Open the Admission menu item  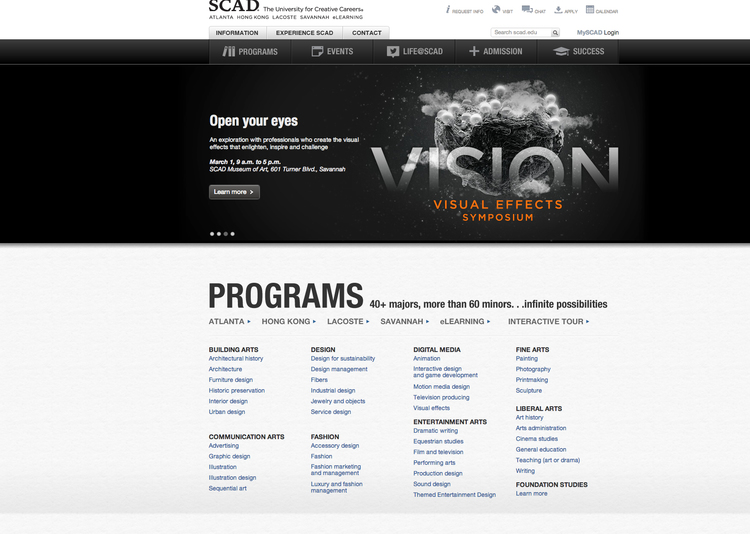tap(496, 52)
